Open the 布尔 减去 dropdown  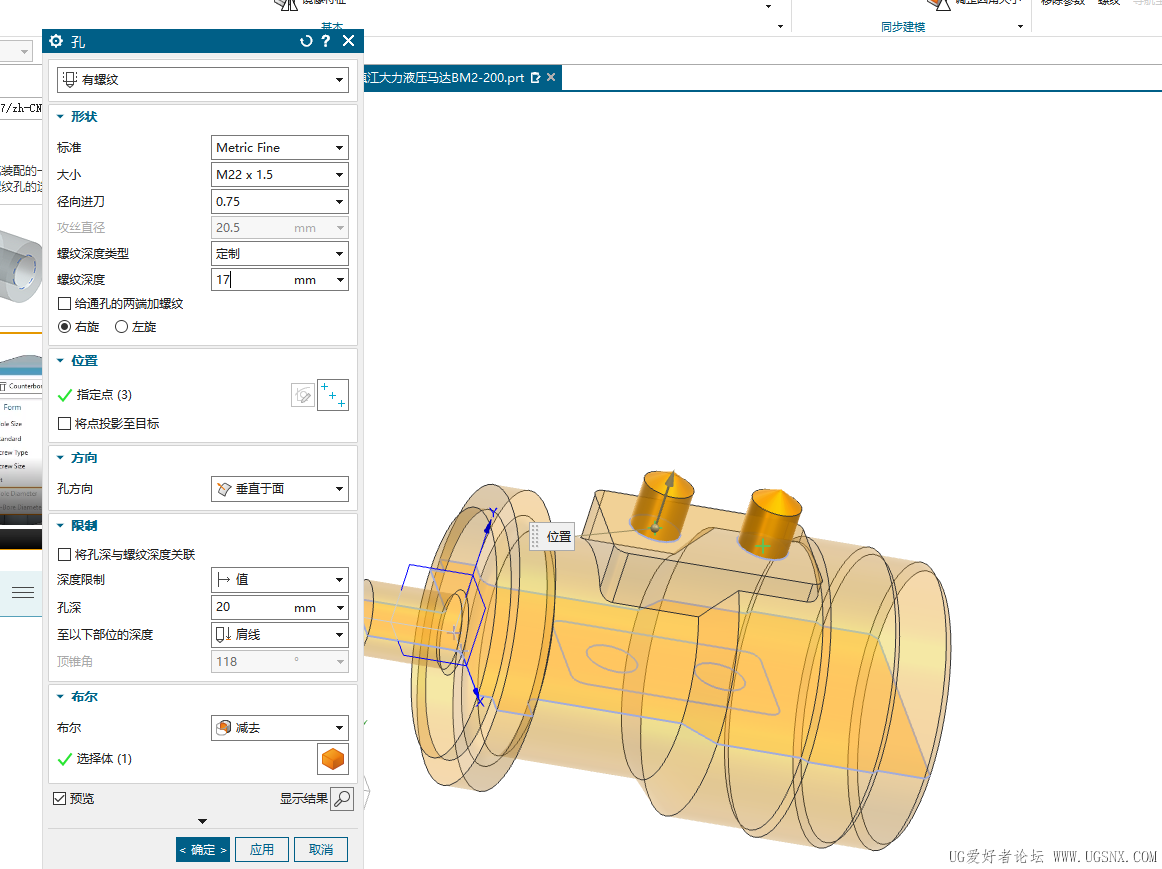coord(279,728)
